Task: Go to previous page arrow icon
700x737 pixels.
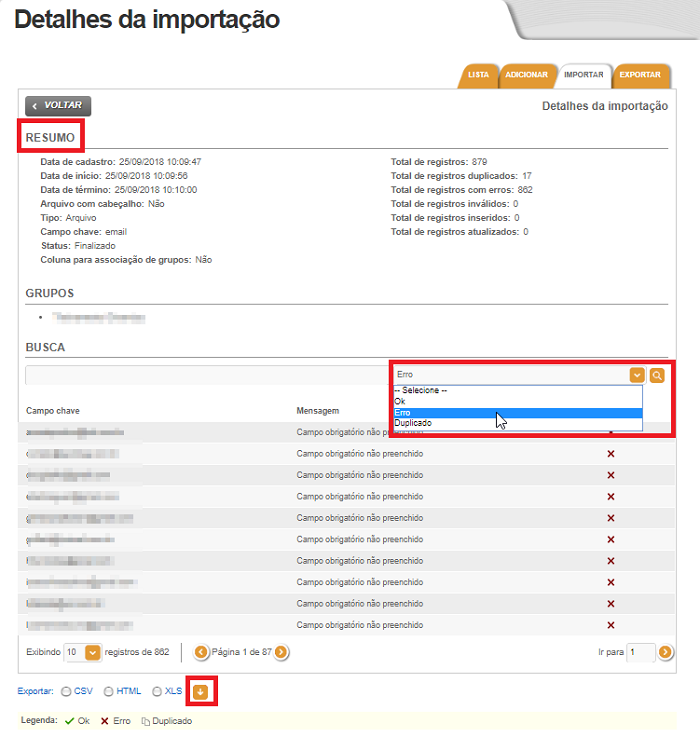Action: (201, 652)
